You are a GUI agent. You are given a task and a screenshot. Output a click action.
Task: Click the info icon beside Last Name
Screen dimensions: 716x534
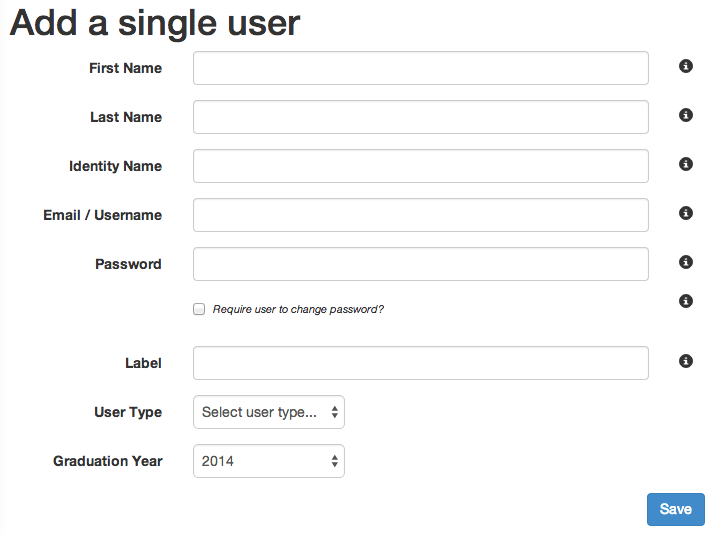tap(685, 115)
